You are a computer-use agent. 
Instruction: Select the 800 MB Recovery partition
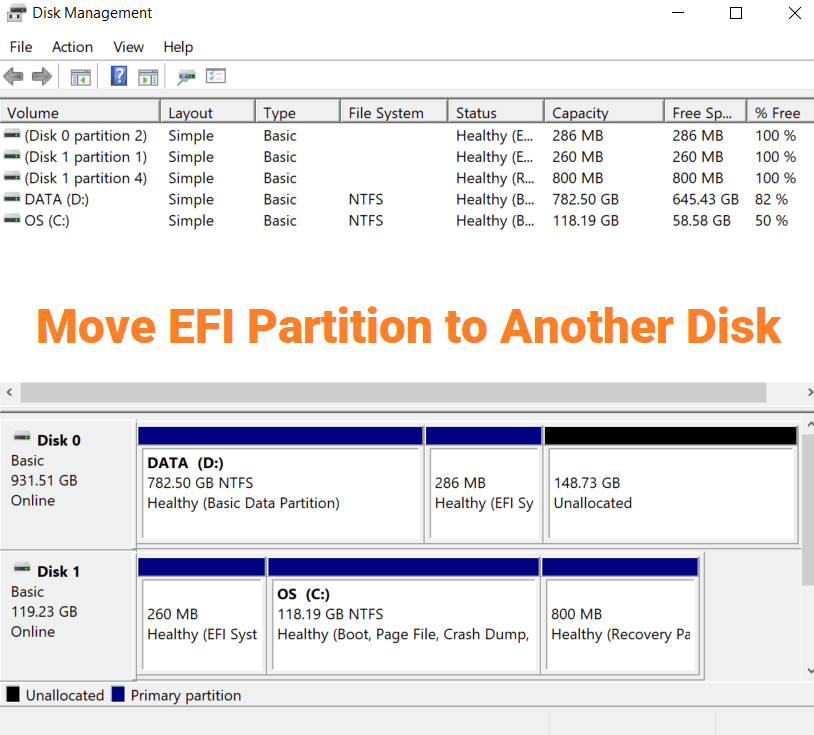tap(620, 615)
